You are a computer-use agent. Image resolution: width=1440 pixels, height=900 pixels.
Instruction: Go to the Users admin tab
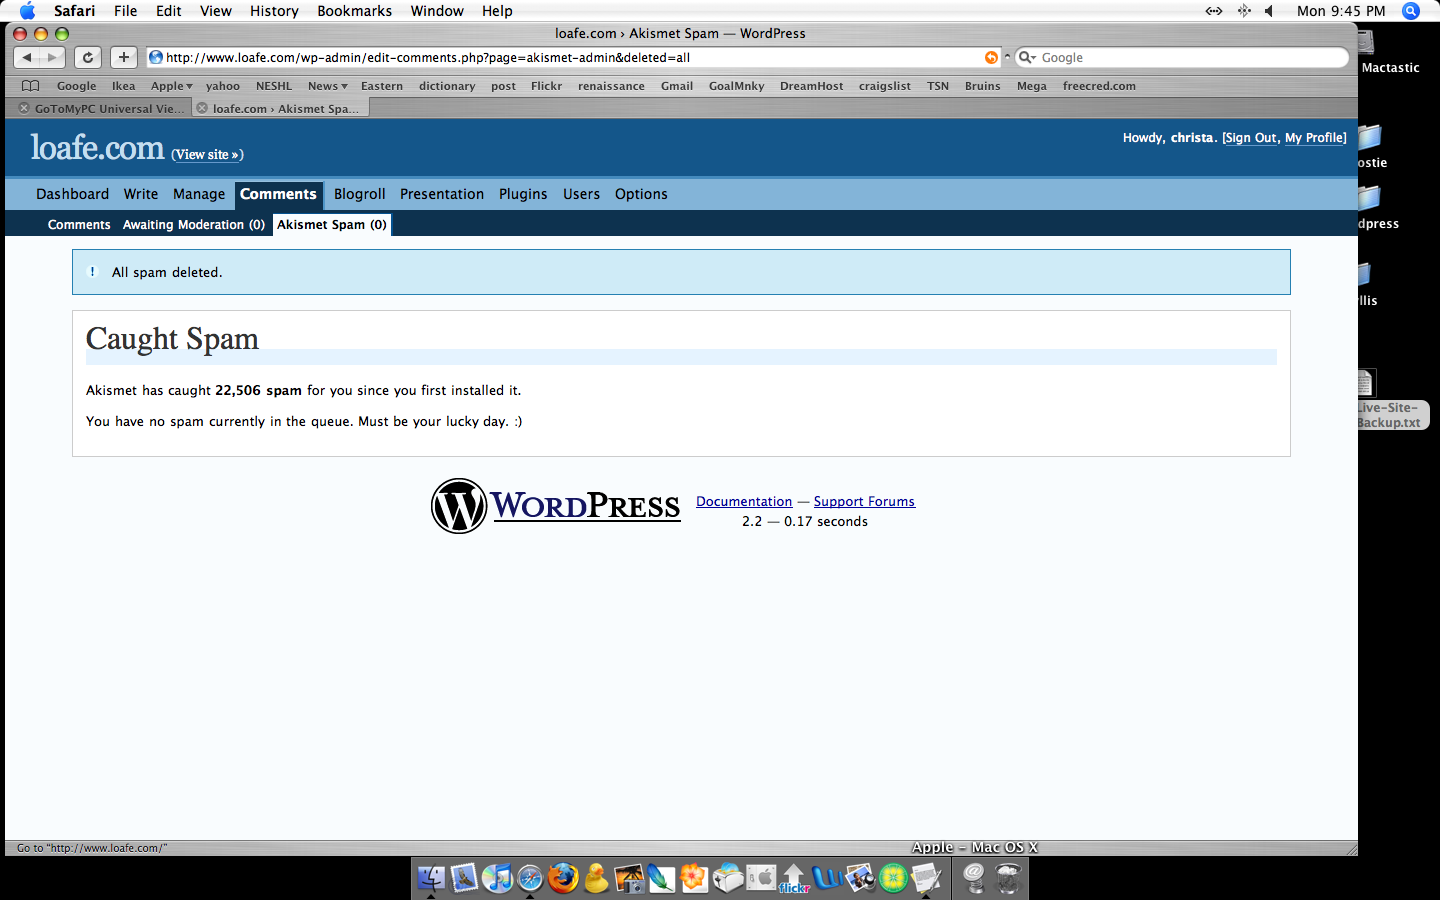[581, 194]
